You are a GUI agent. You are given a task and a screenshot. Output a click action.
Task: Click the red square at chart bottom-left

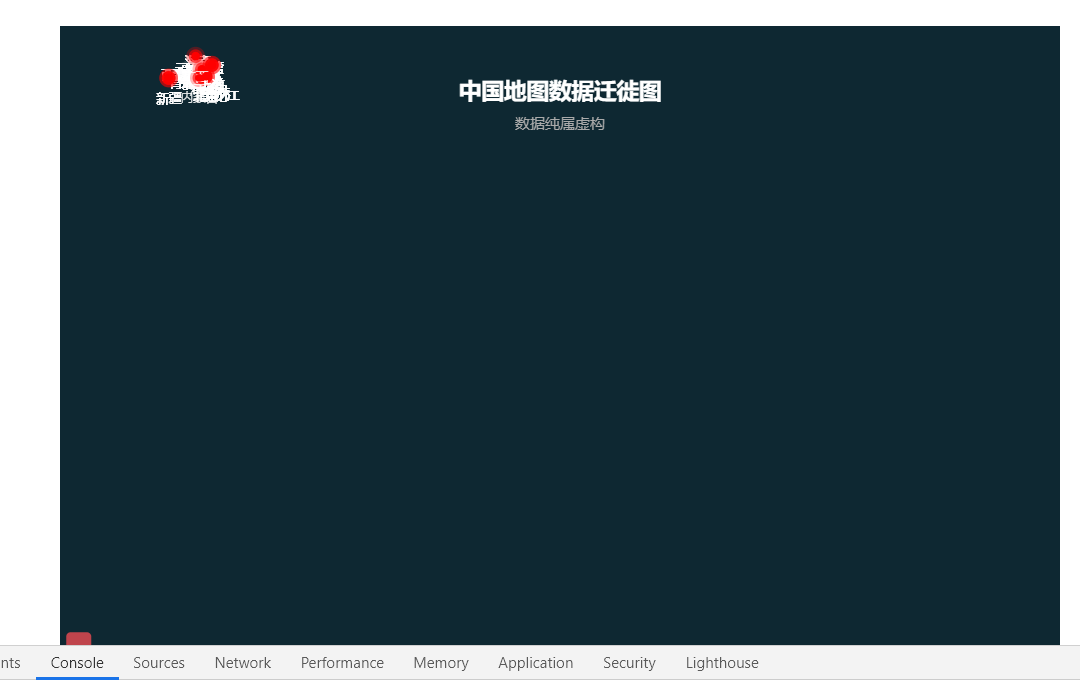coord(79,639)
